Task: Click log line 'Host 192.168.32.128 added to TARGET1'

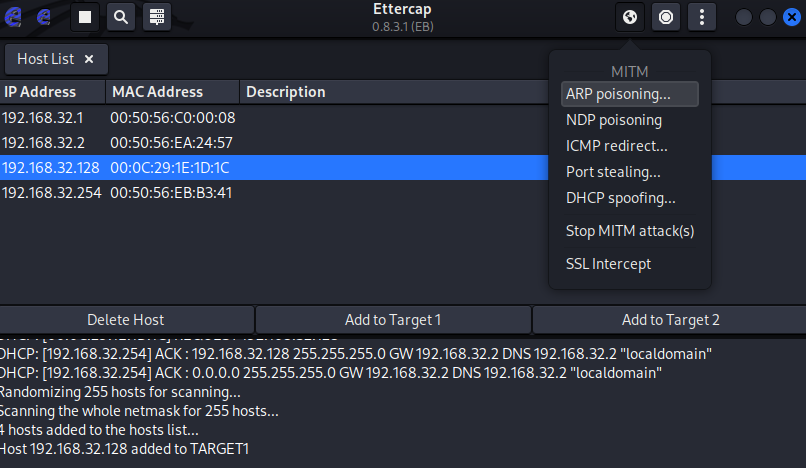Action: [x=124, y=449]
